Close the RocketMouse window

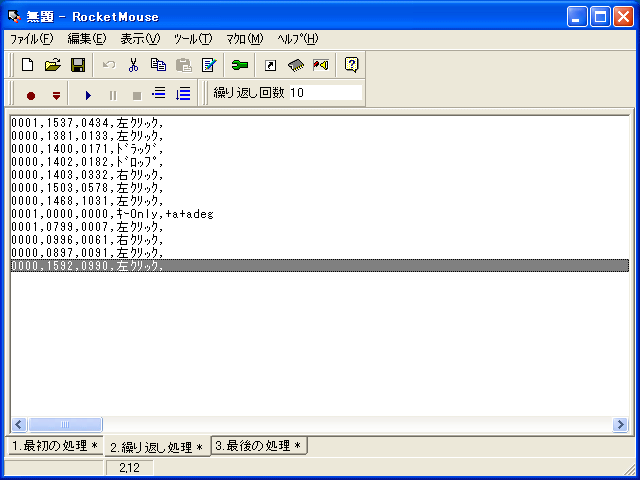click(x=624, y=17)
